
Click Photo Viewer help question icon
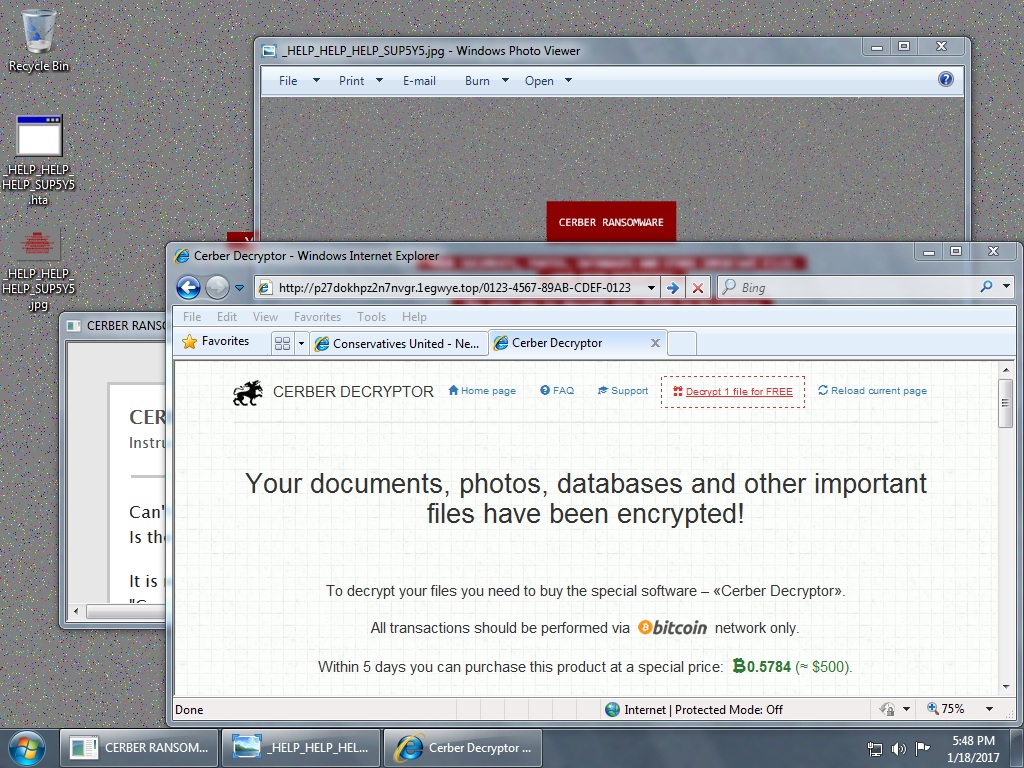point(946,80)
